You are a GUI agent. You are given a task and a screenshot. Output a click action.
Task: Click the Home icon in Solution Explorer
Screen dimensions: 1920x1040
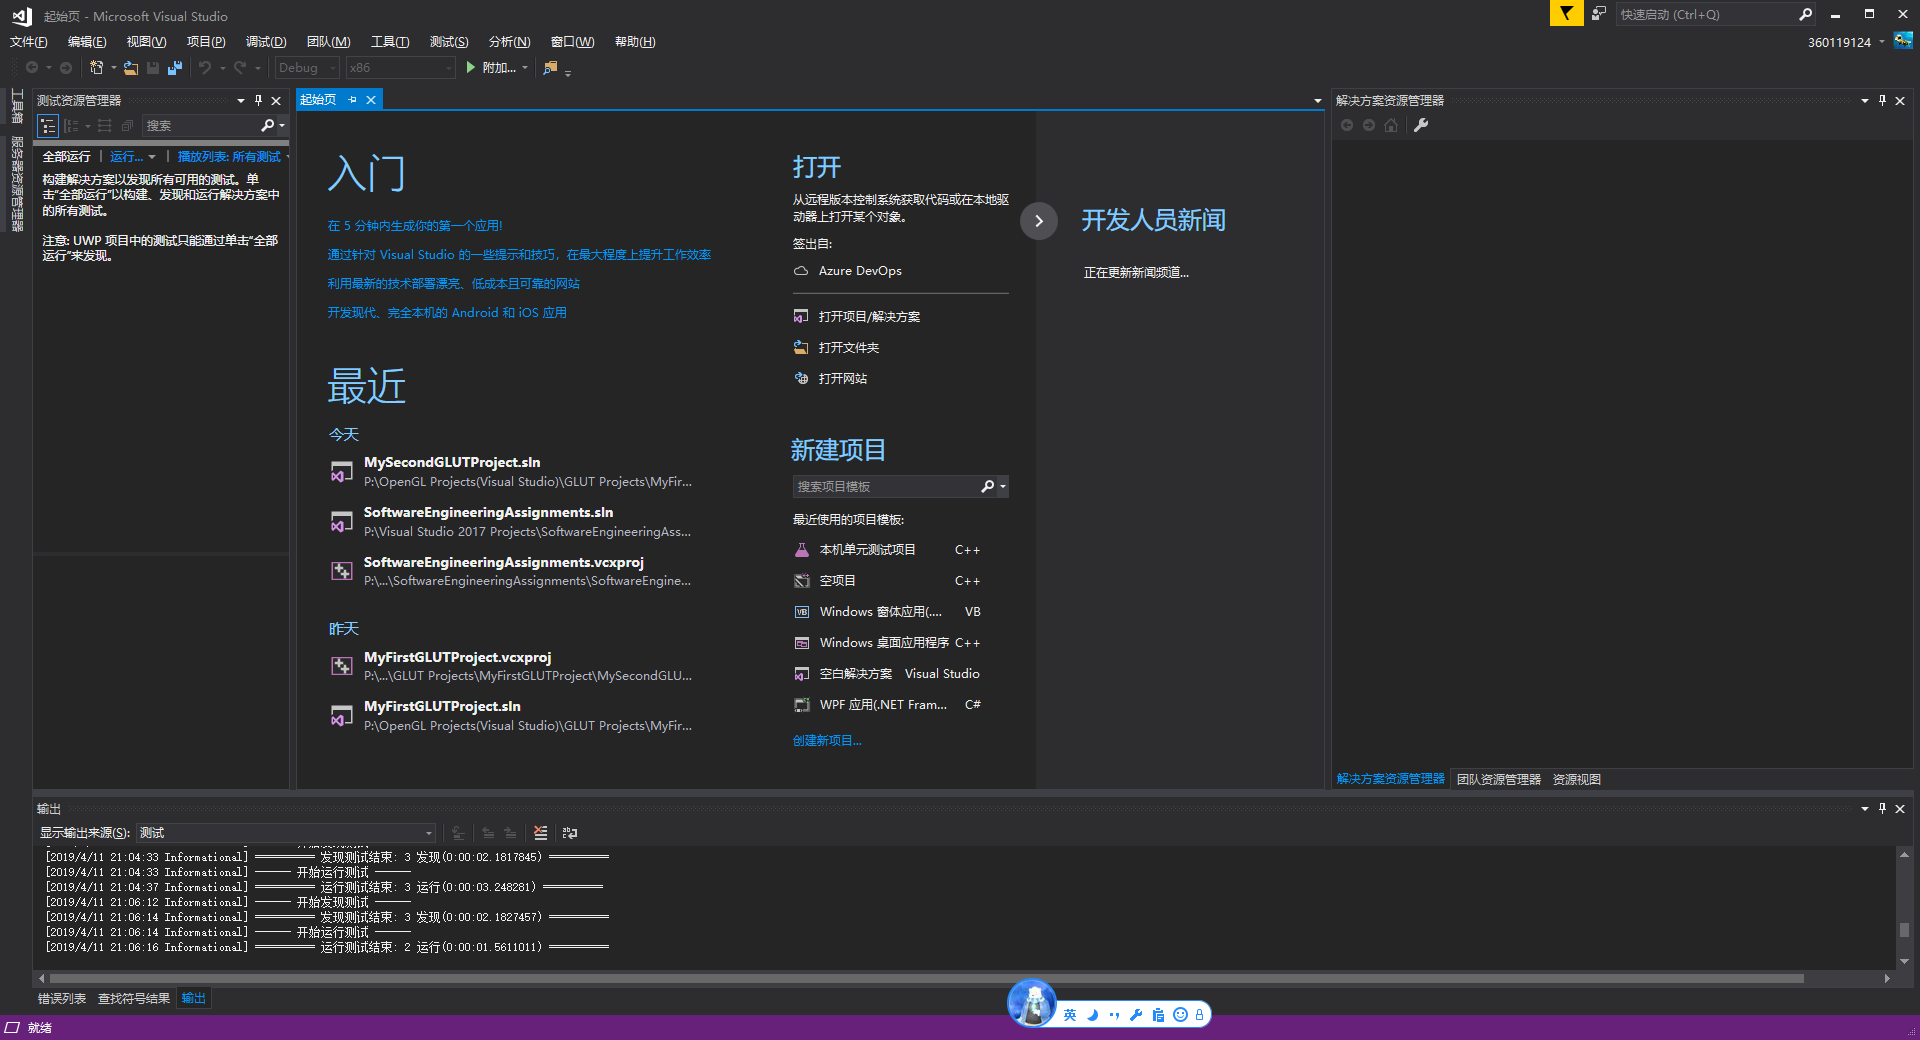click(1391, 125)
